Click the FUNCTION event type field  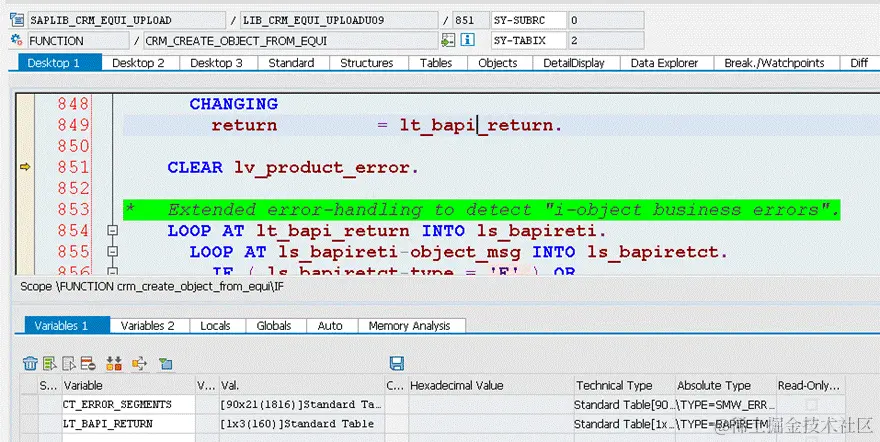point(78,40)
